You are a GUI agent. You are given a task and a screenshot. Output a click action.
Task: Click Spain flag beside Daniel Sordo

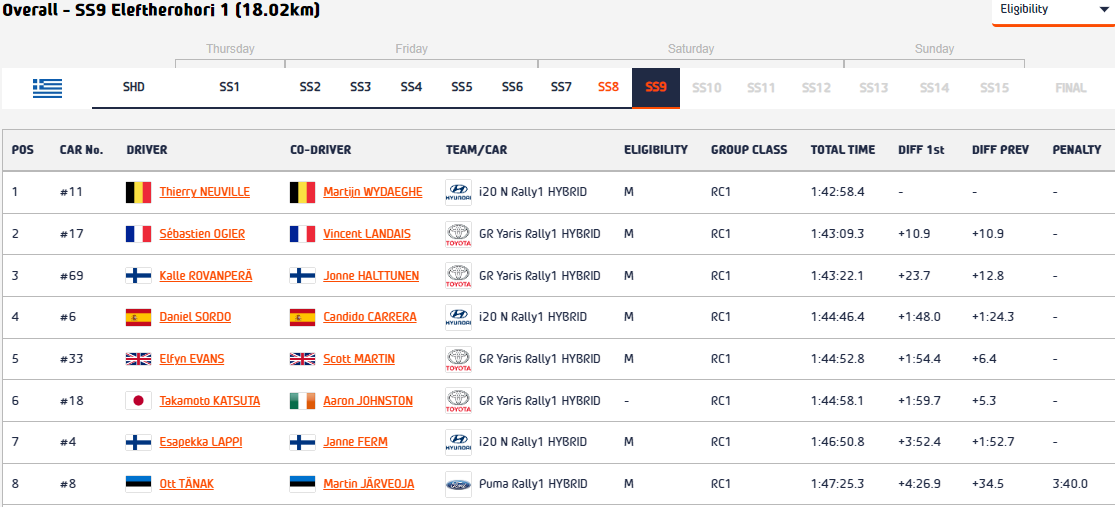[138, 317]
